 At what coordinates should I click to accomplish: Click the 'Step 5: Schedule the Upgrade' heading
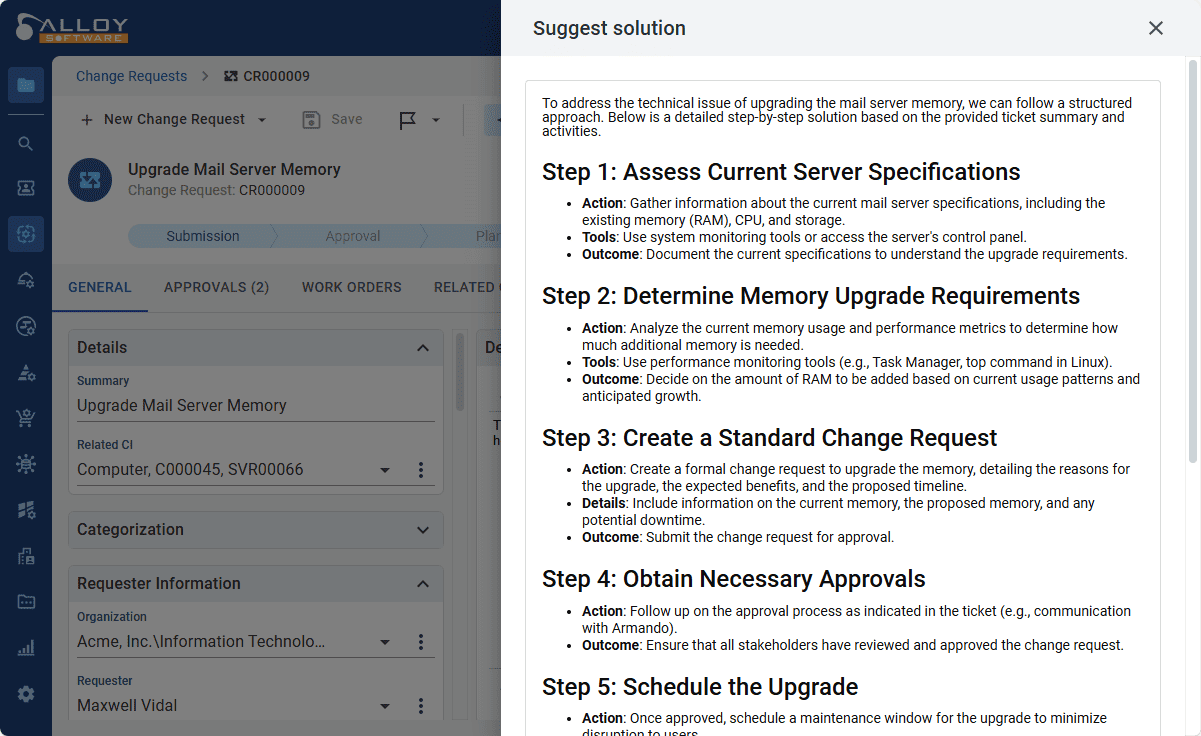(x=700, y=687)
